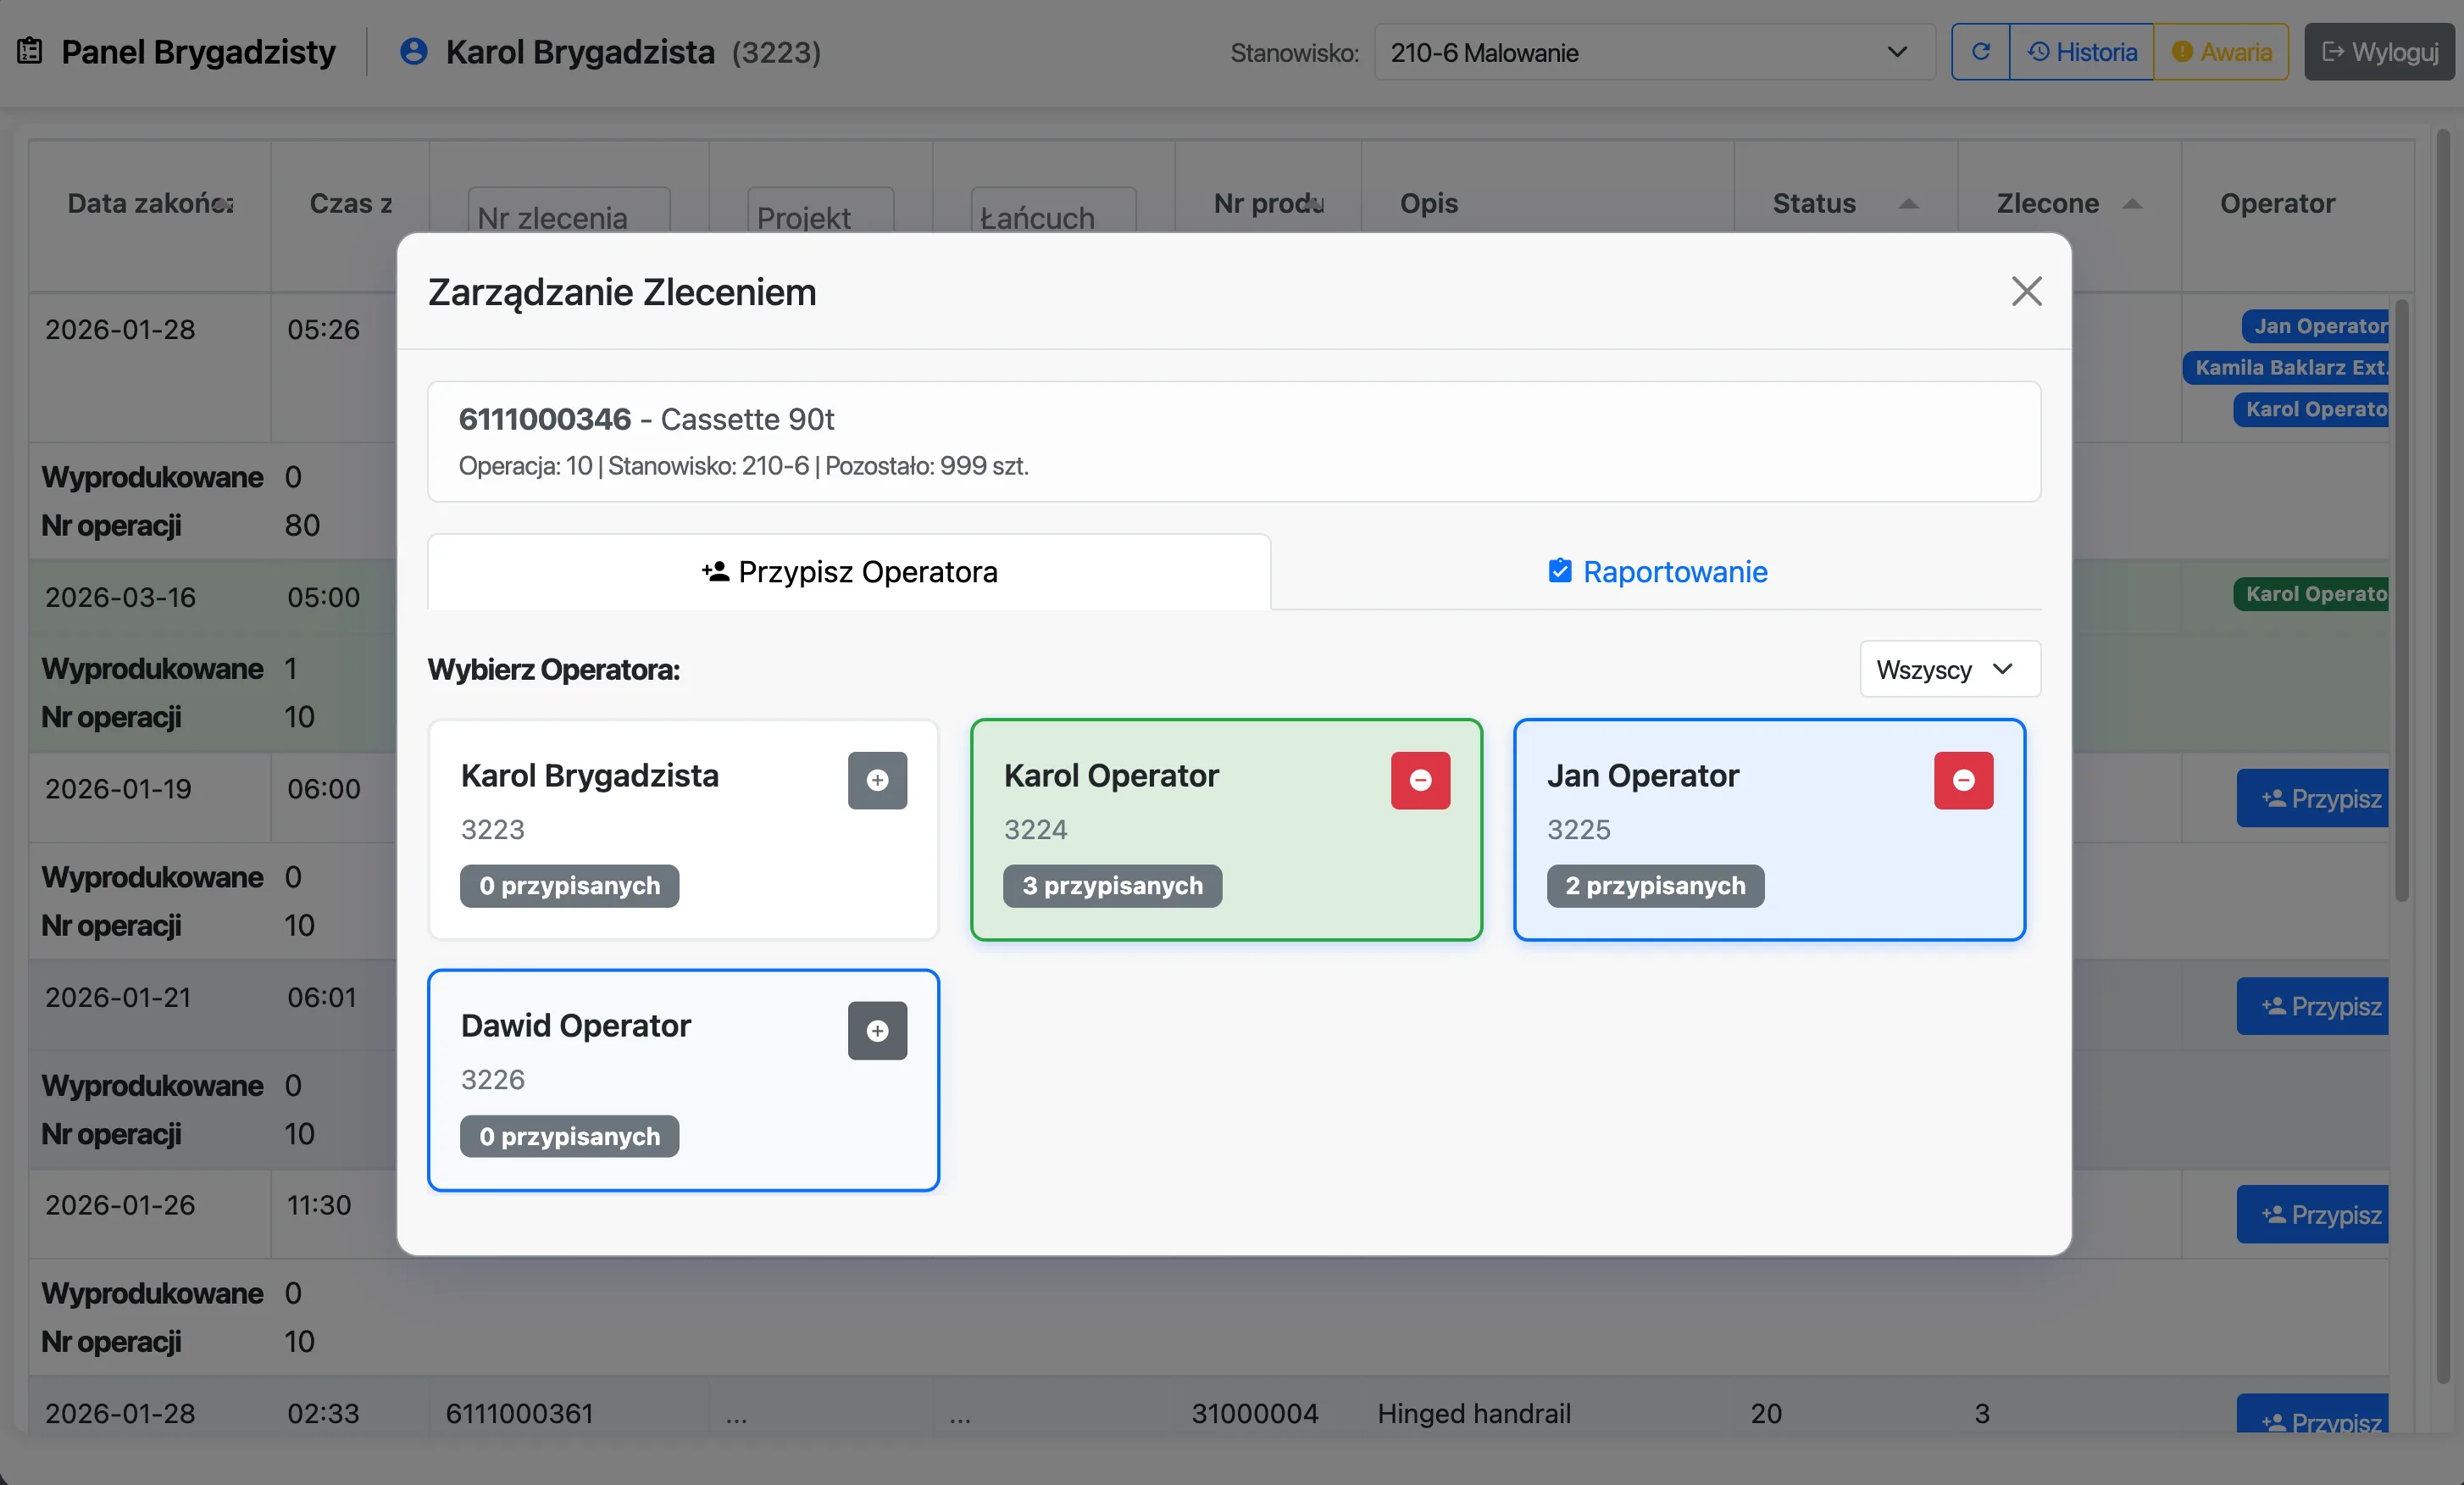Click Przypisz button in 2026-01-19 row
Image resolution: width=2464 pixels, height=1485 pixels.
pos(2313,798)
